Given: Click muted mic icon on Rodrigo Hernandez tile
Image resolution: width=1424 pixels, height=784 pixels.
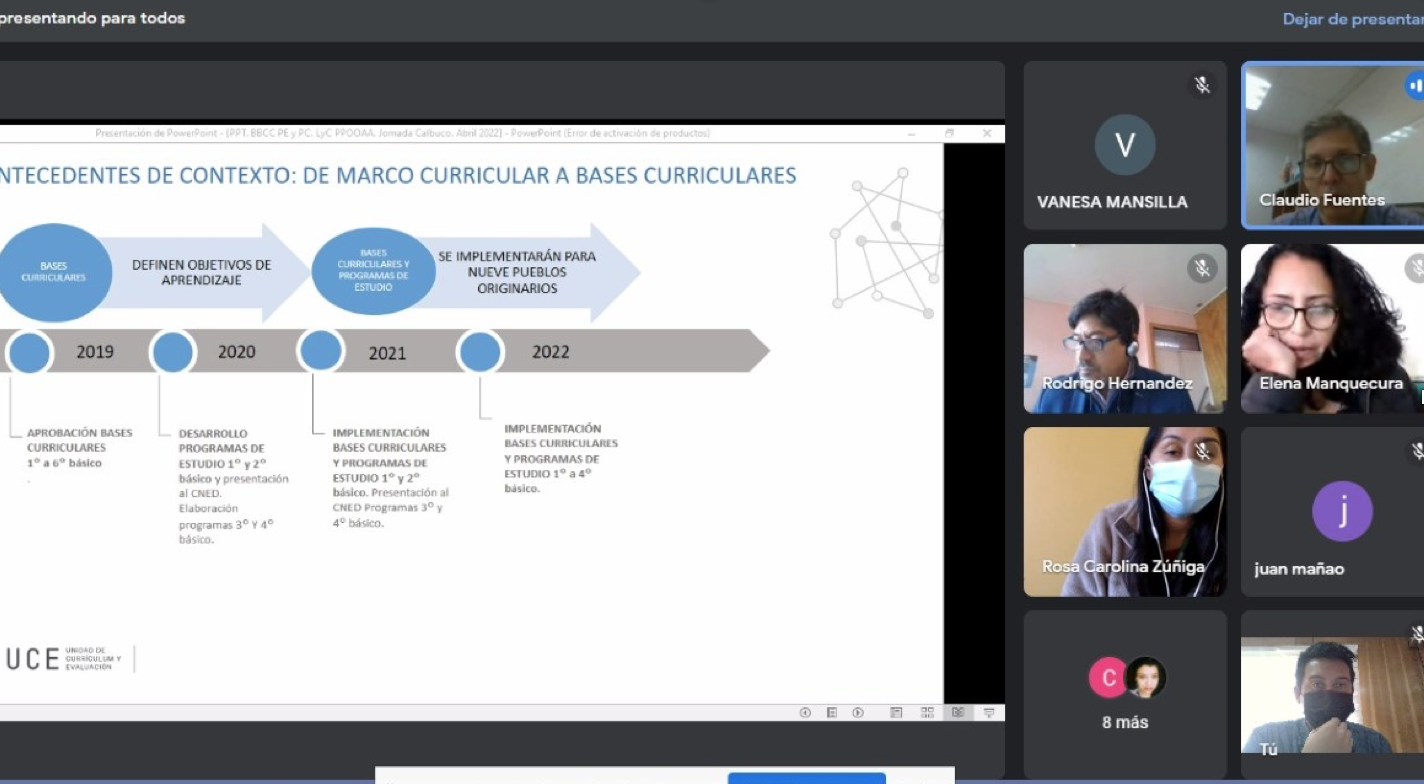Looking at the screenshot, I should pos(1202,268).
